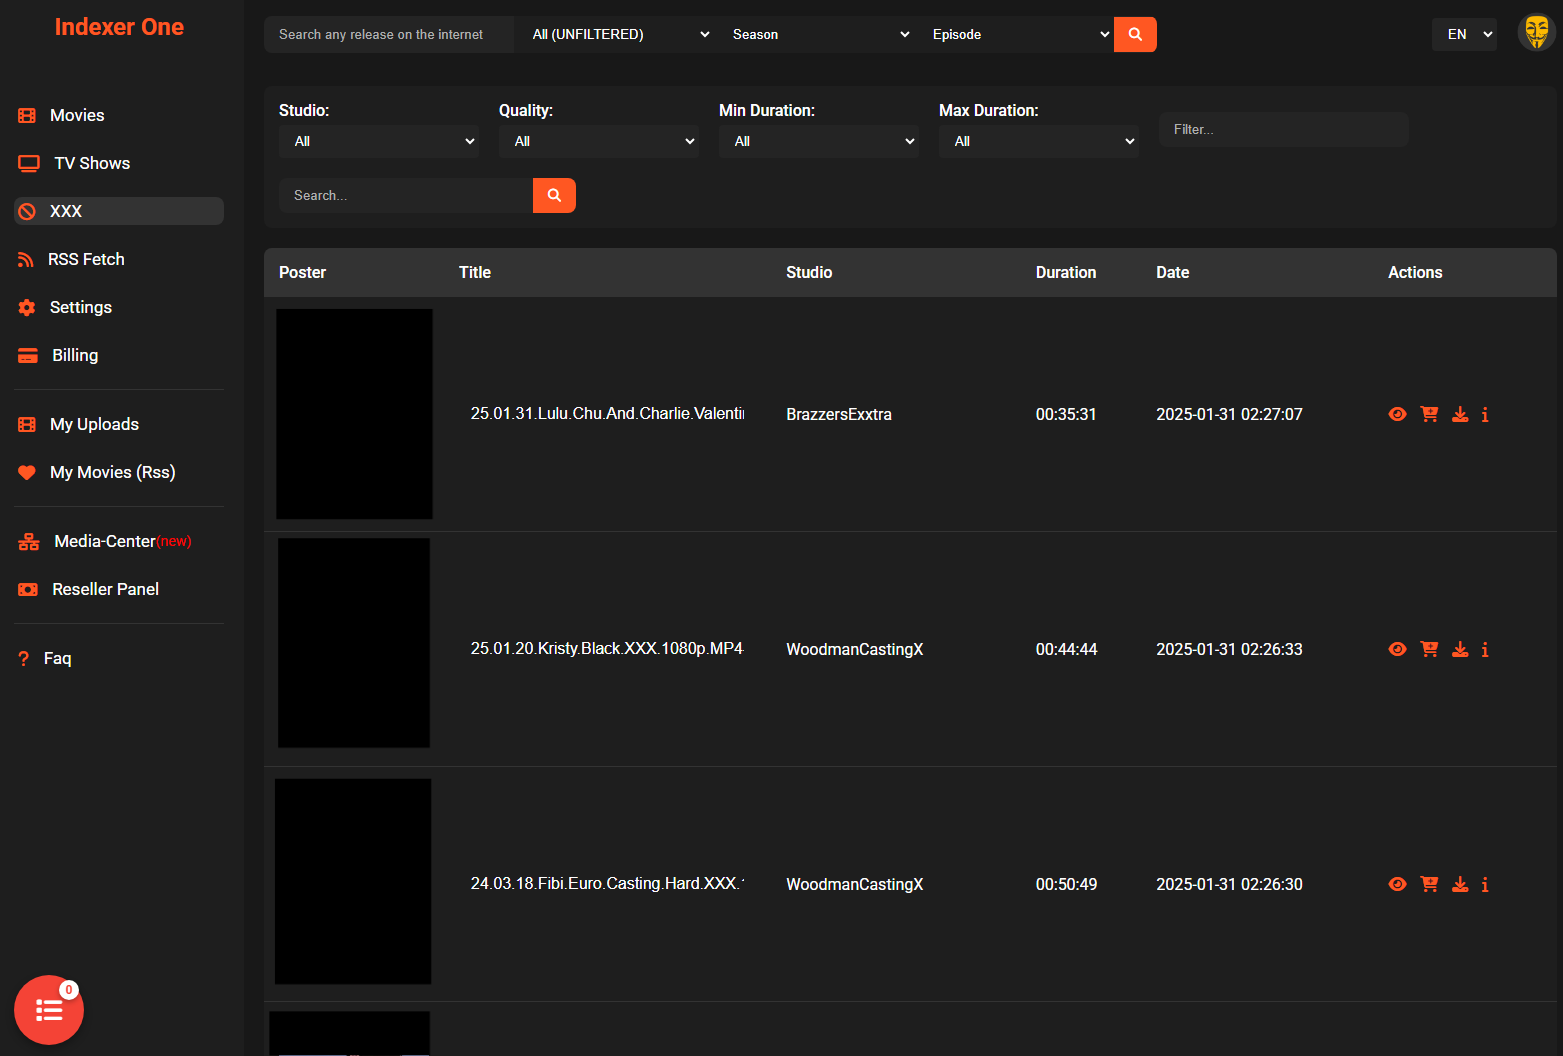Click the heart icon for My Movies
The height and width of the screenshot is (1056, 1563).
27,472
